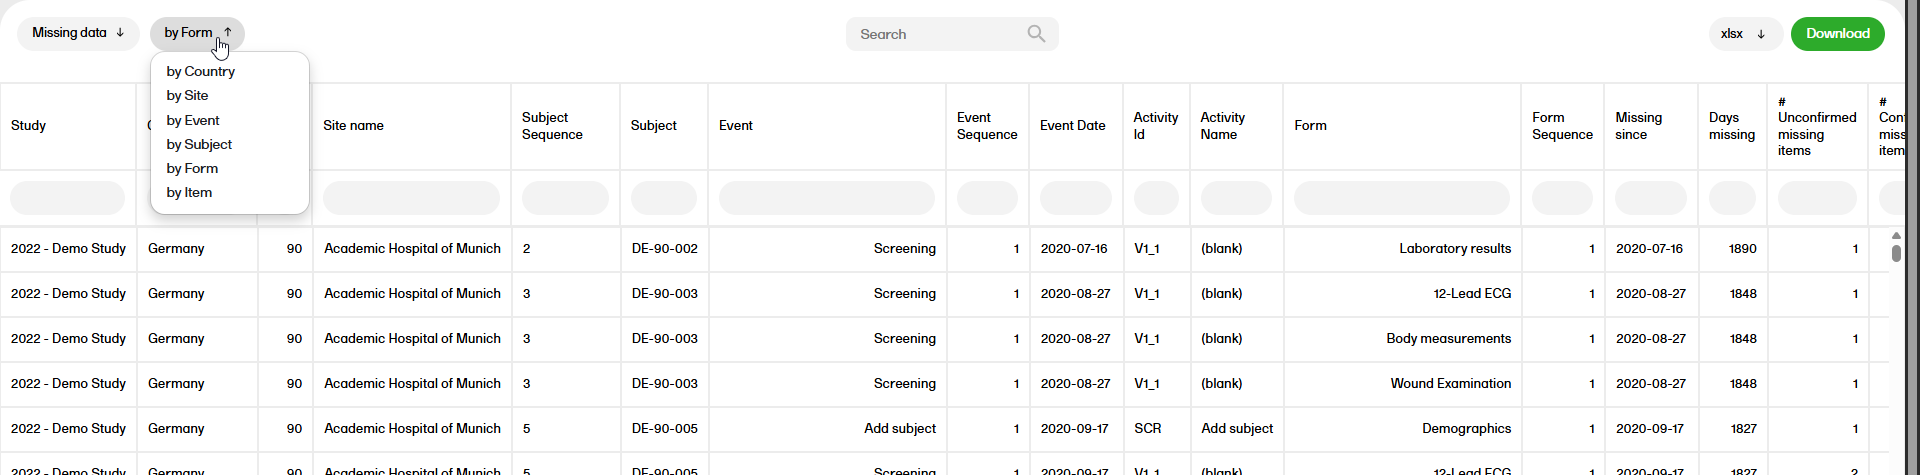The image size is (1920, 475).
Task: Collapse the by Form dropdown
Action: 197,33
